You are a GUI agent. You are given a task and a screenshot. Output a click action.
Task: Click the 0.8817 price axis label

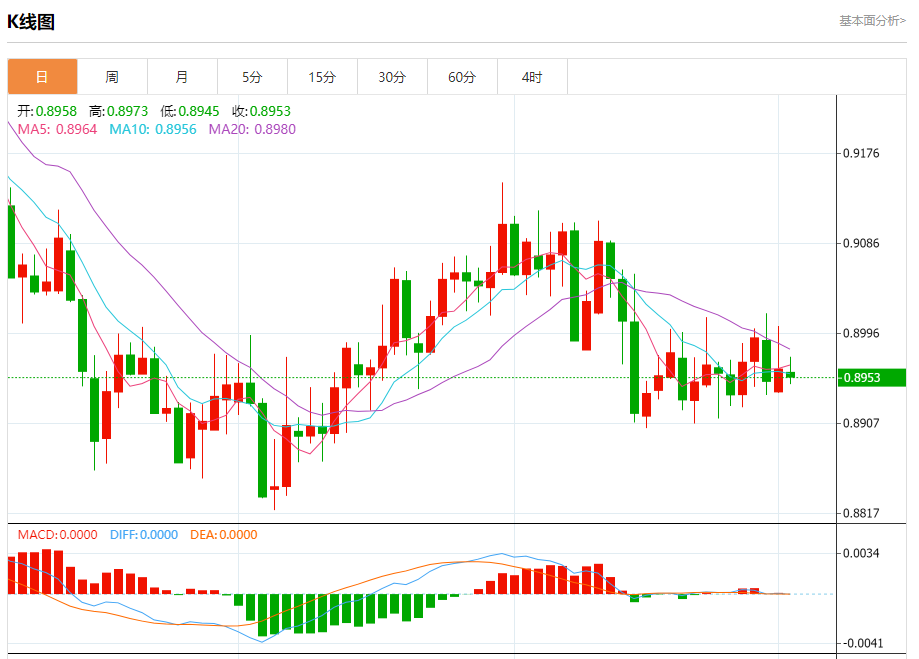tap(861, 514)
